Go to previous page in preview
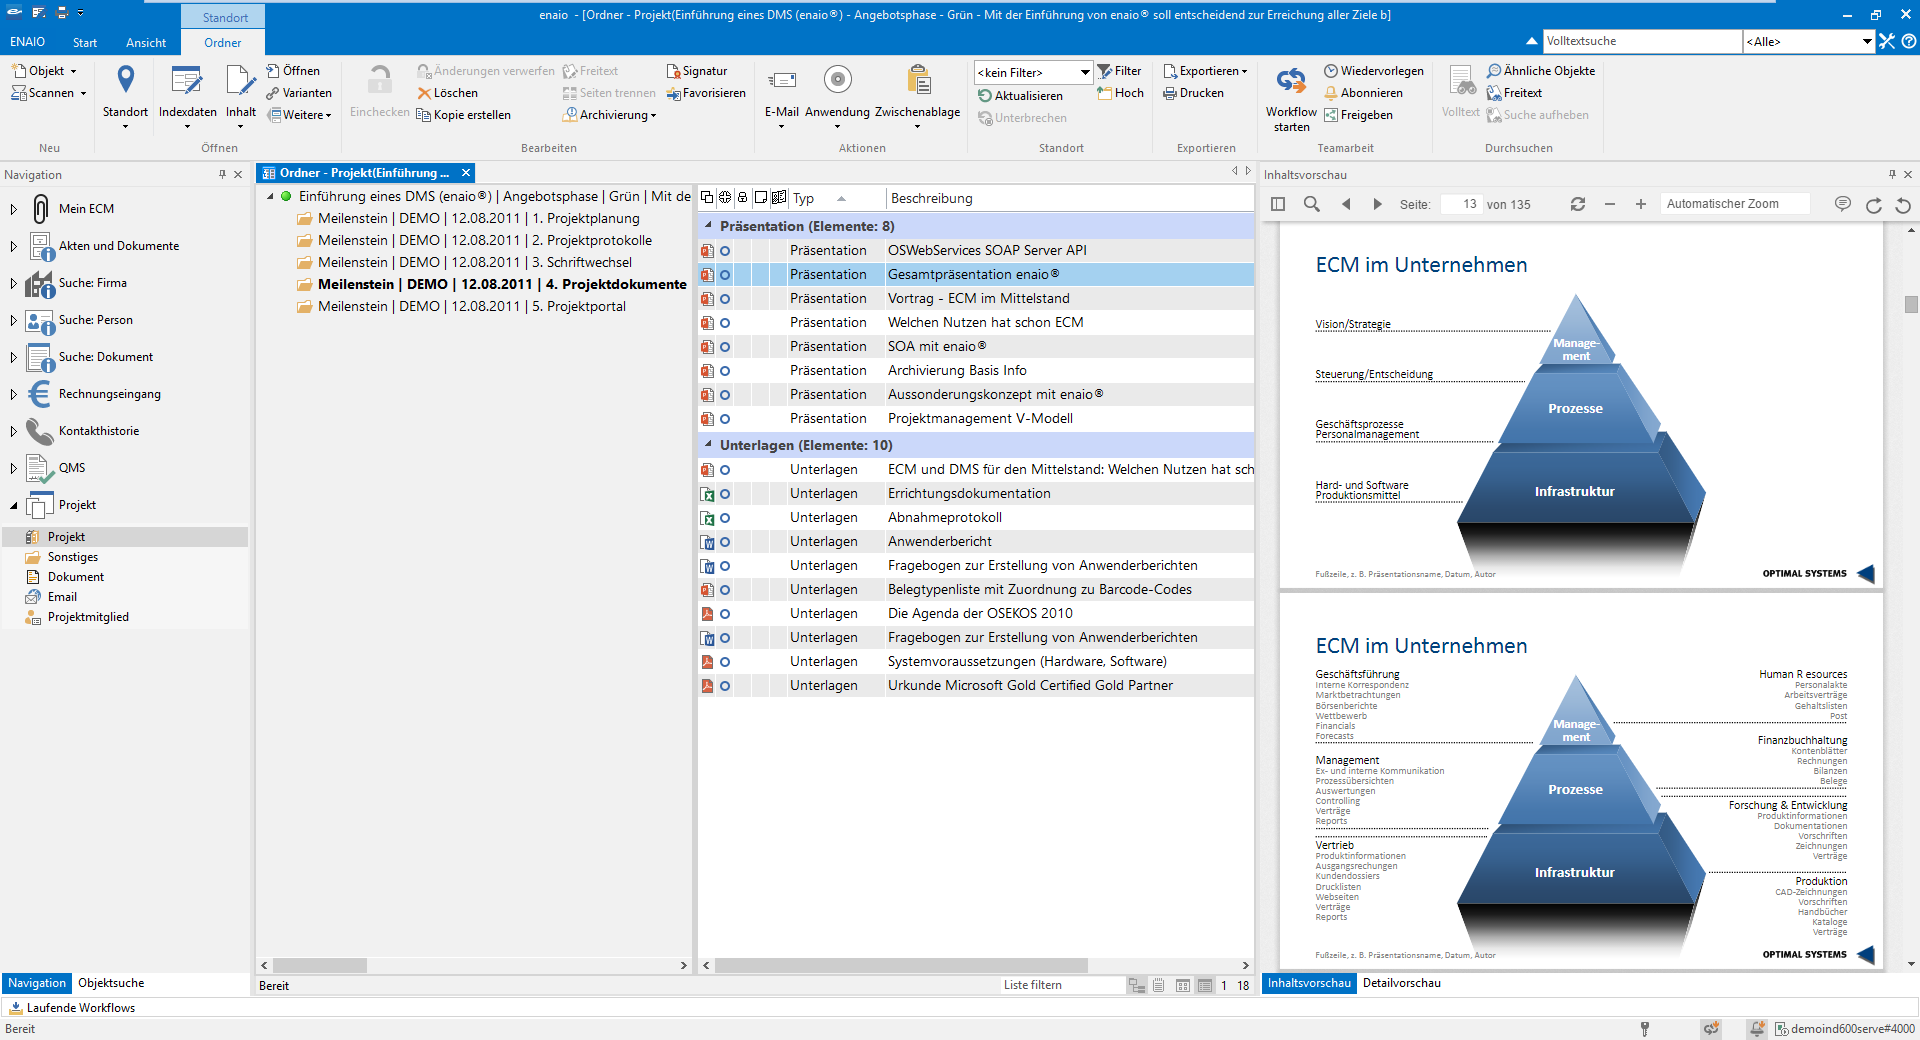The height and width of the screenshot is (1040, 1920). point(1346,204)
